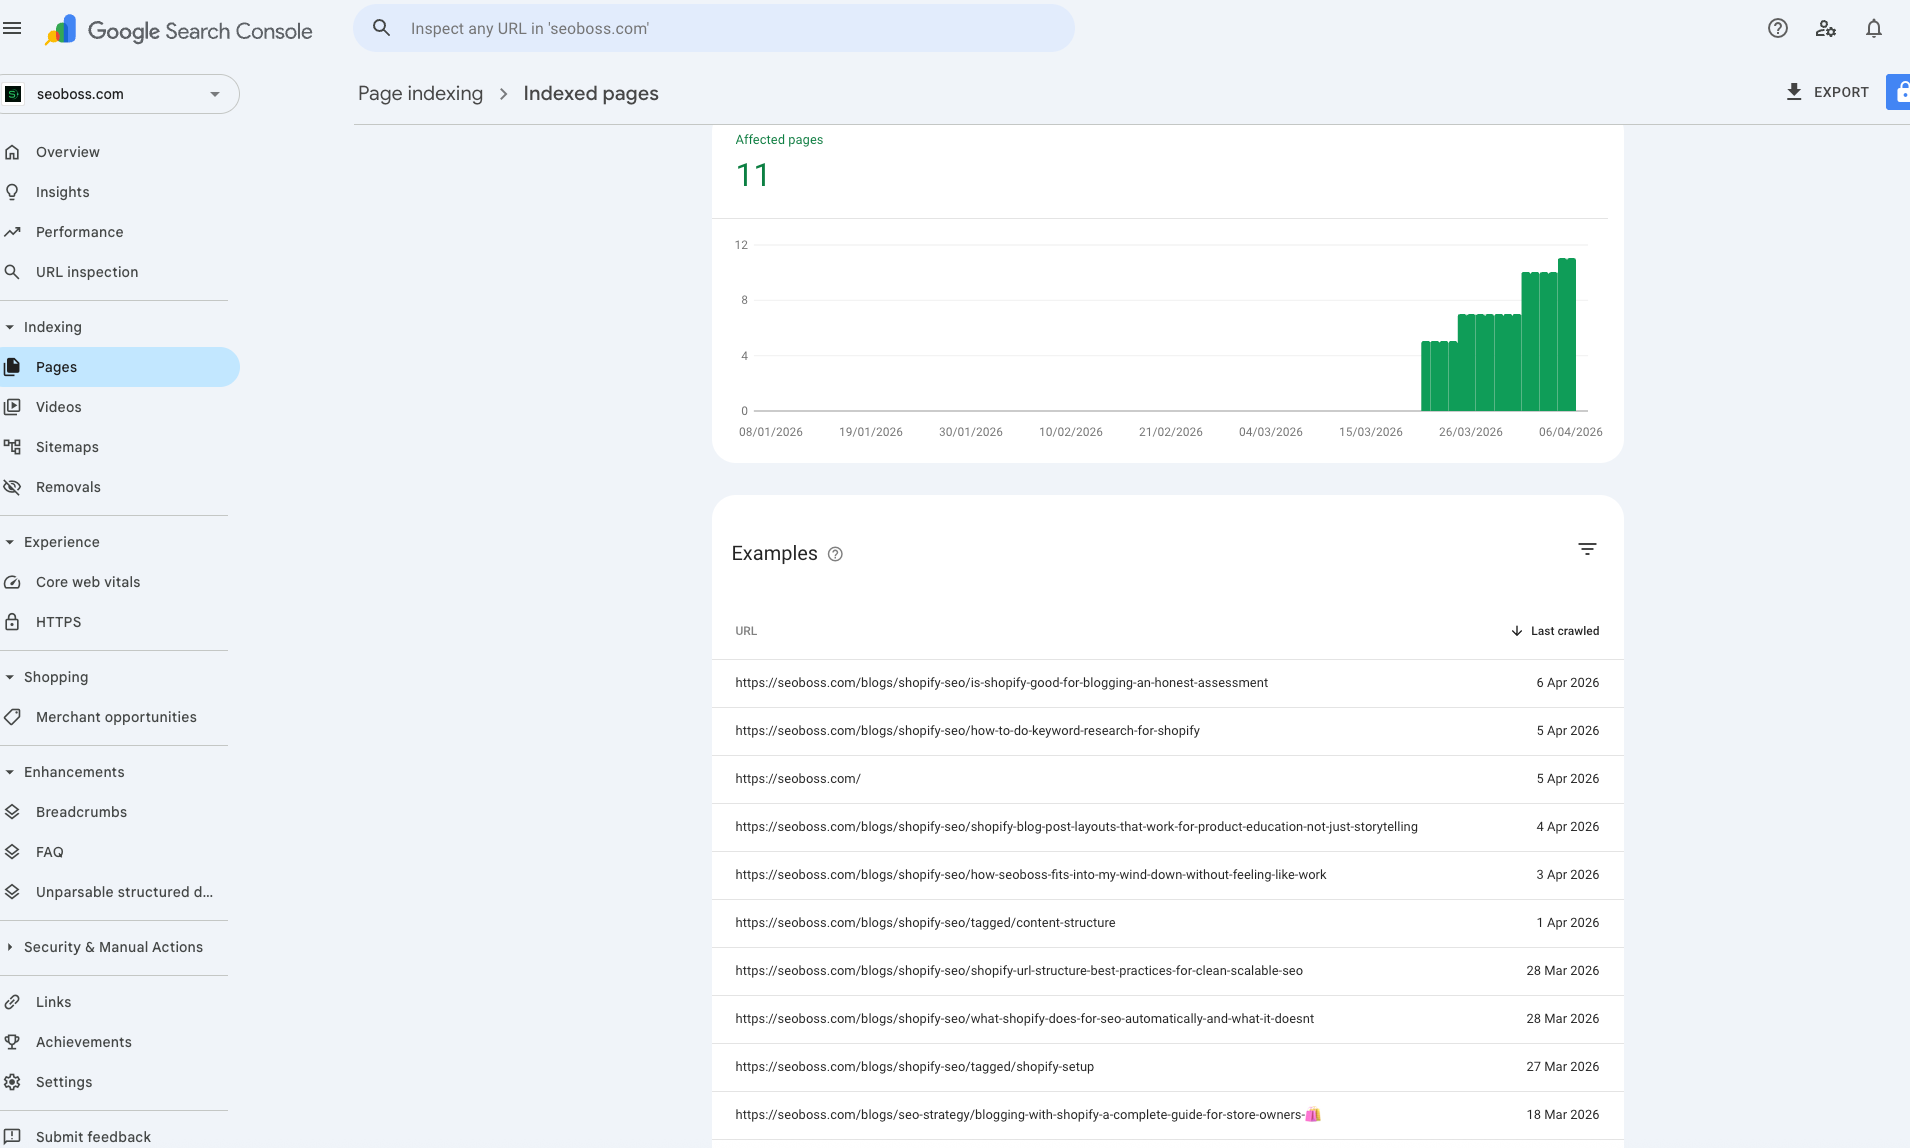
Task: Click the Sitemaps icon in sidebar
Action: 12,447
